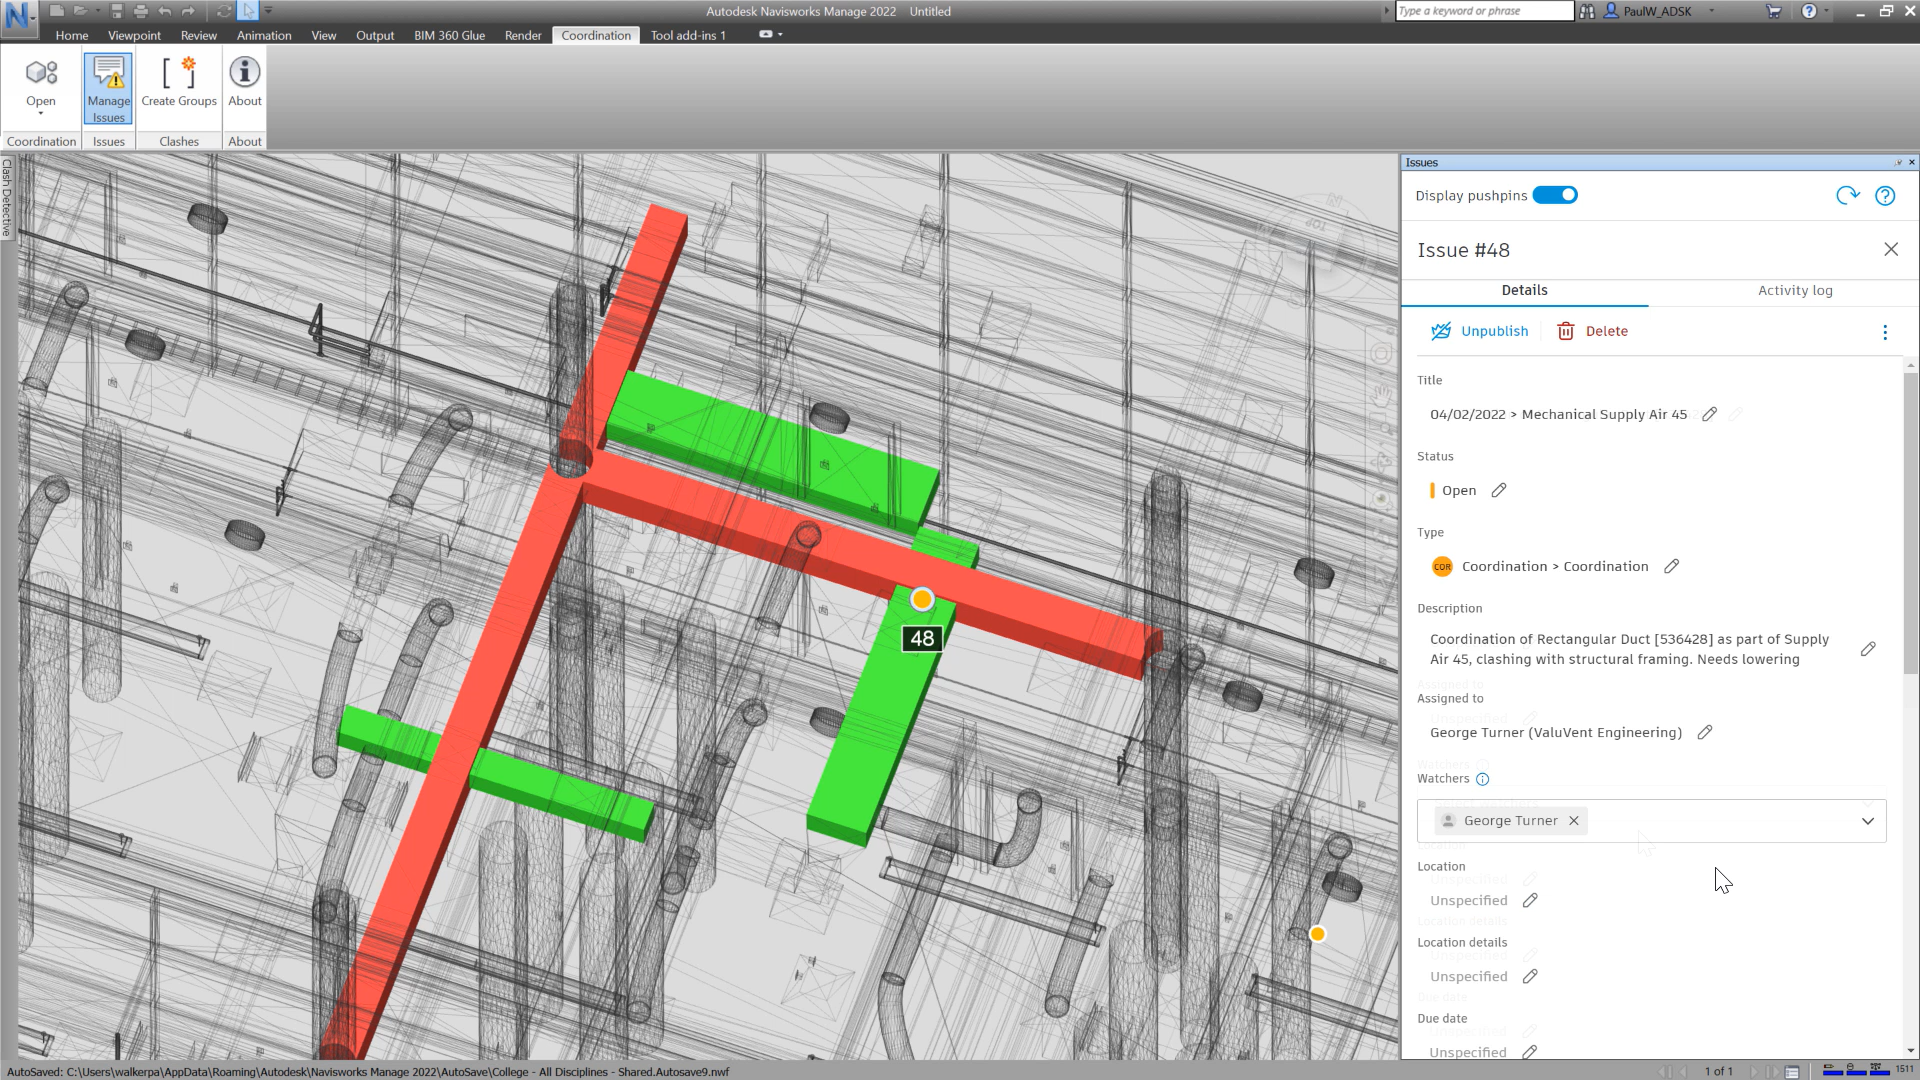Expand the Watchers dropdown chevron

pyautogui.click(x=1867, y=821)
